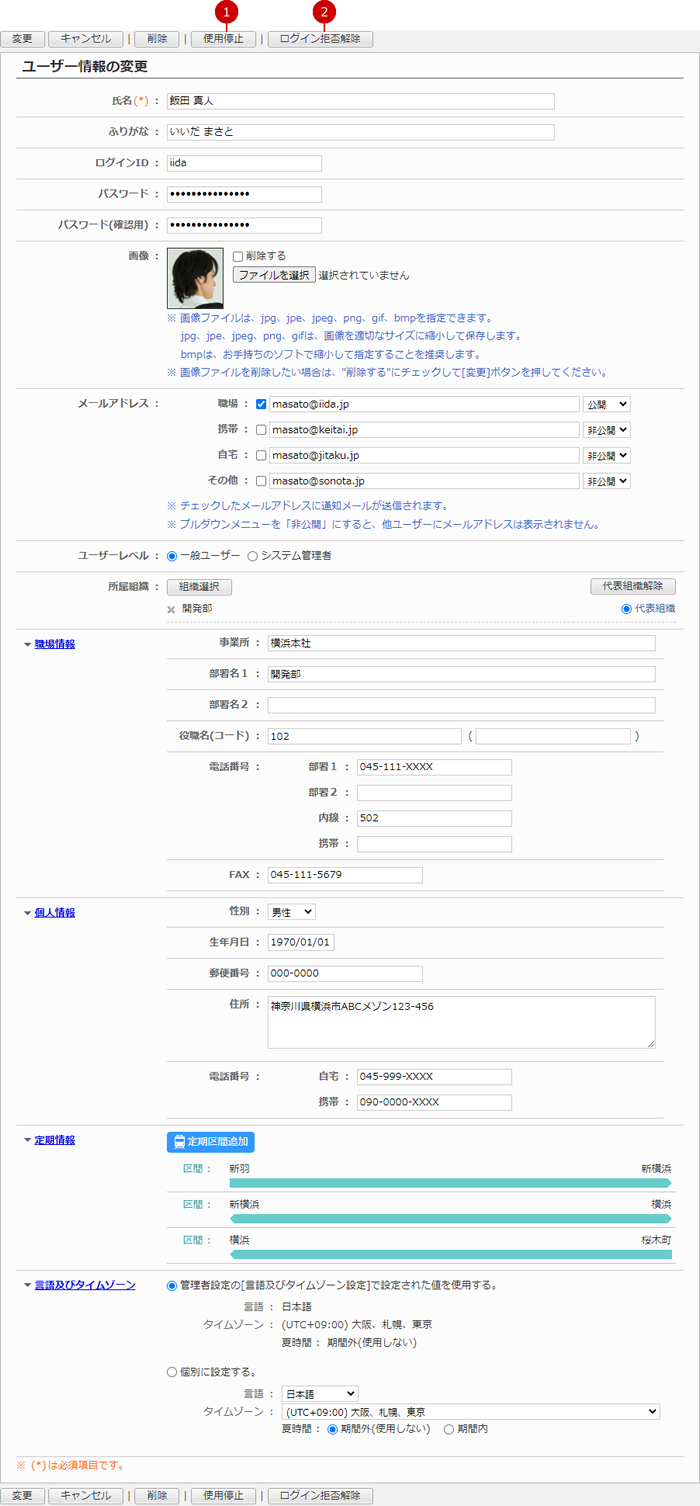Image resolution: width=700 pixels, height=1506 pixels.
Task: Click the 内線 field showing 502
Action: [x=434, y=818]
